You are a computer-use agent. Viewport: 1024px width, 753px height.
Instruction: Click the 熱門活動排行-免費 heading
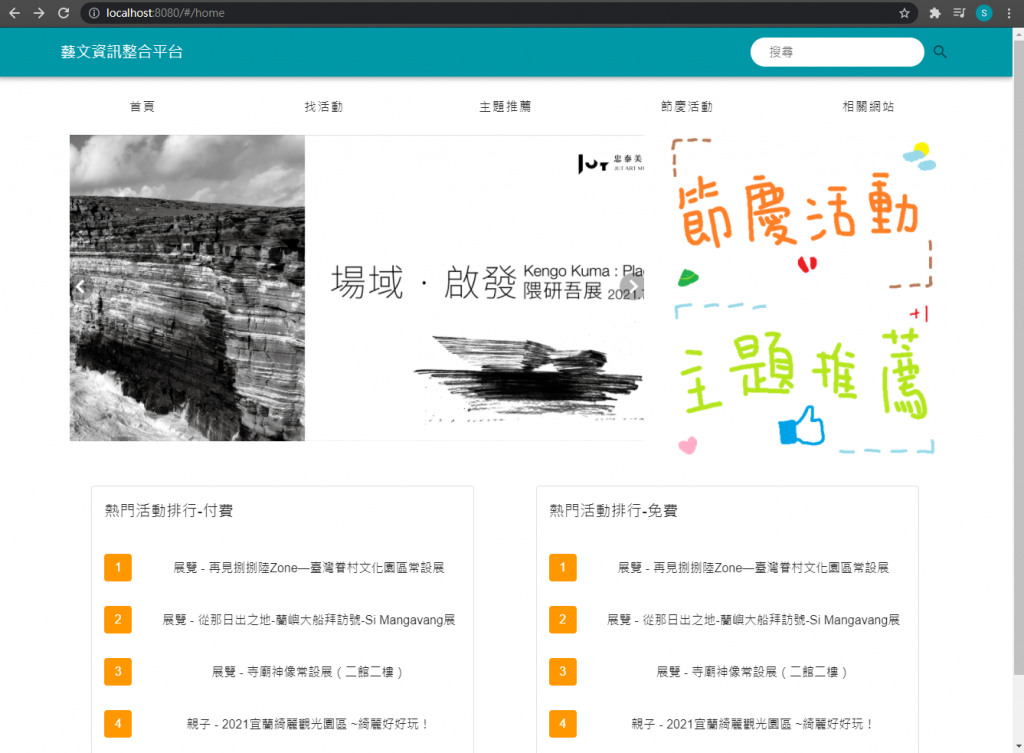pyautogui.click(x=613, y=511)
